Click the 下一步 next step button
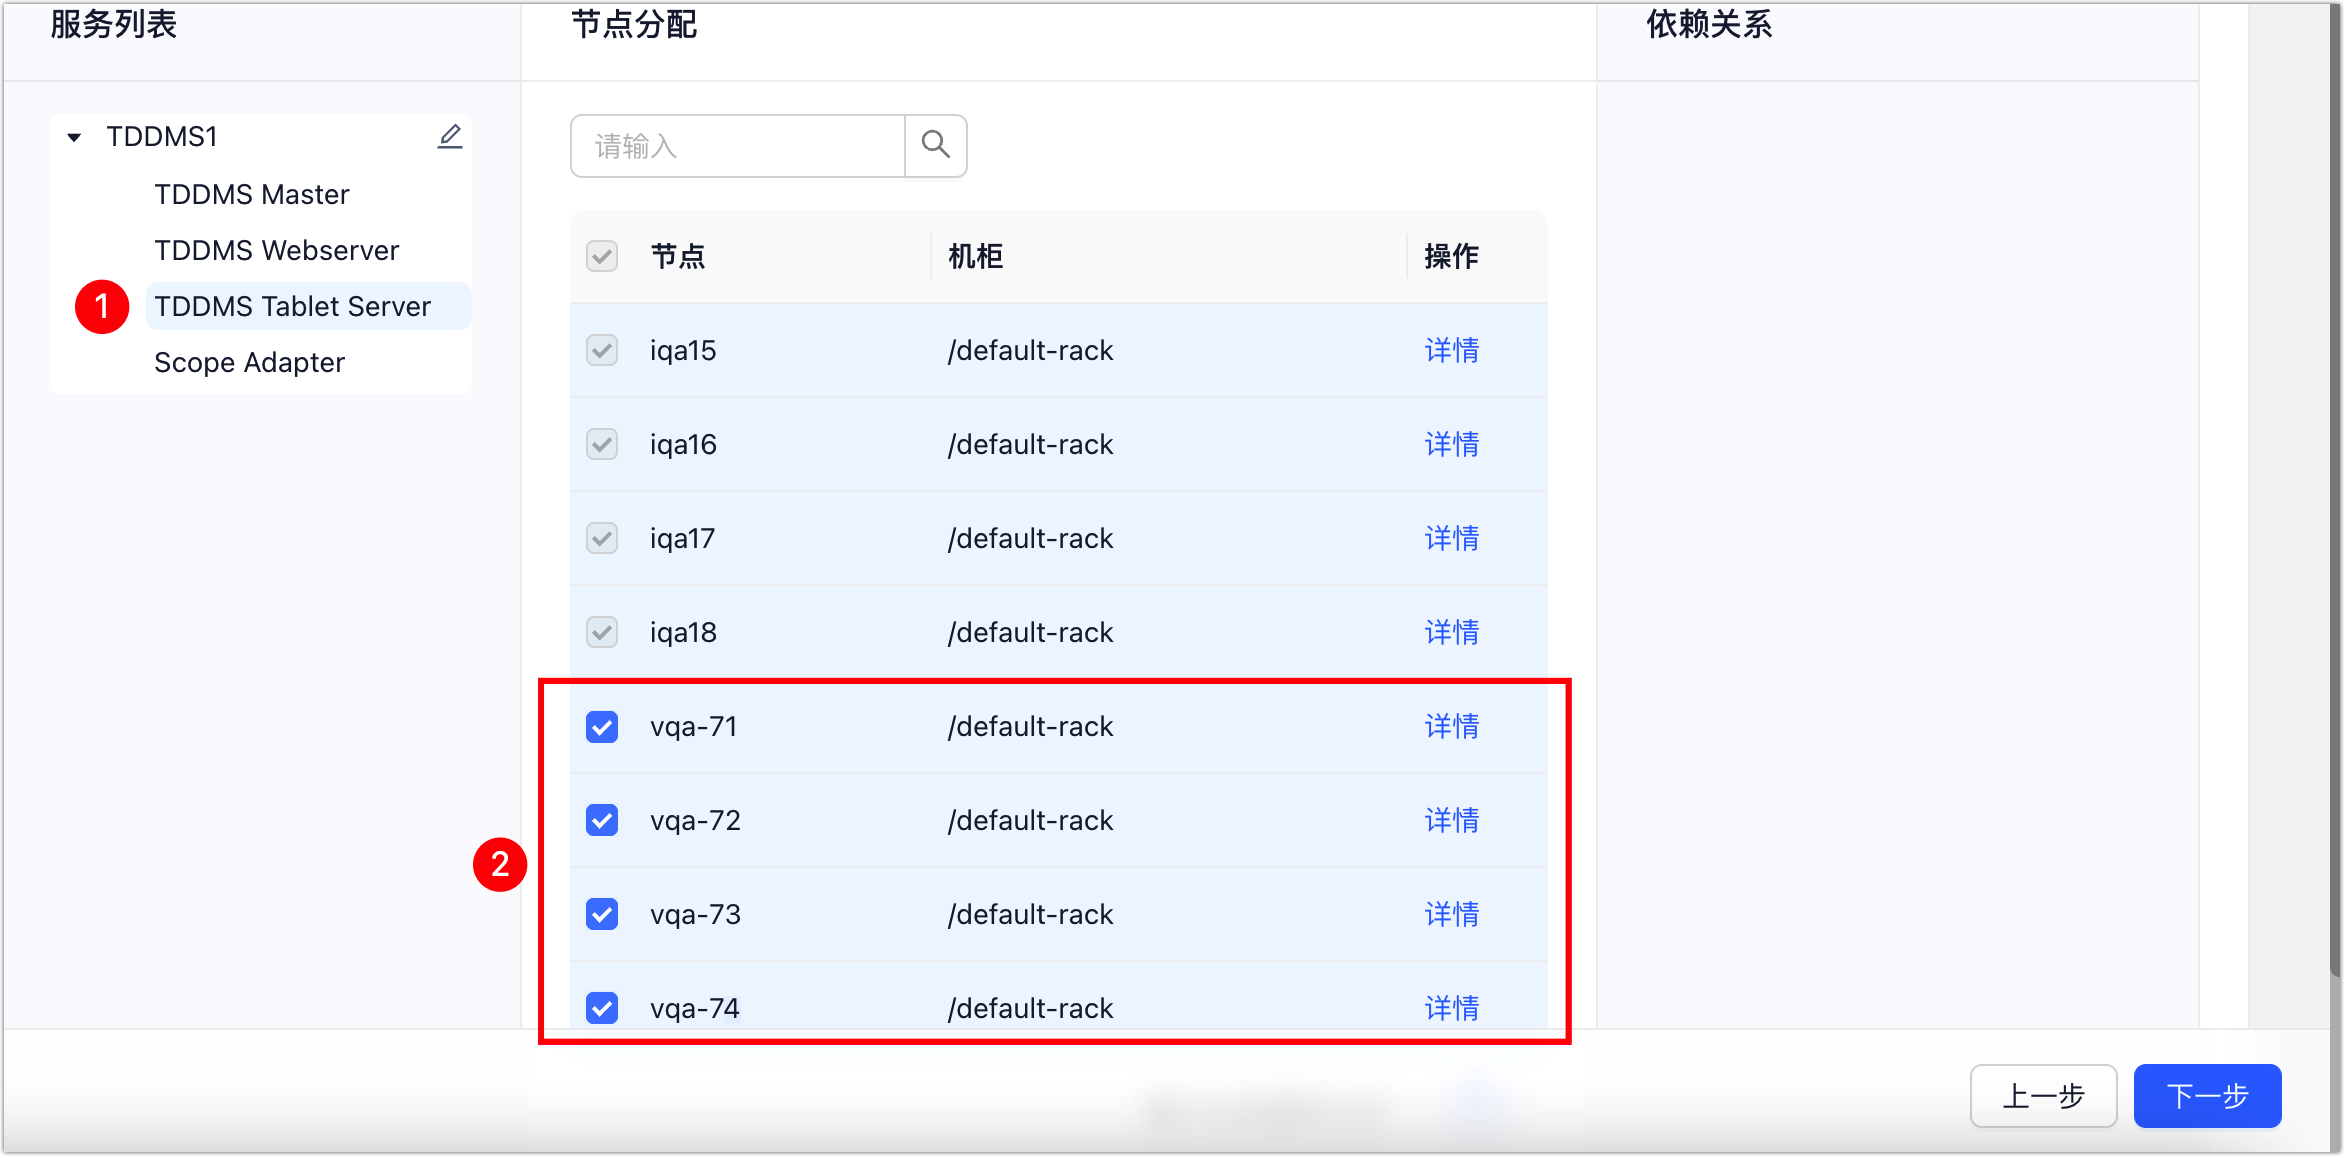 coord(2208,1096)
